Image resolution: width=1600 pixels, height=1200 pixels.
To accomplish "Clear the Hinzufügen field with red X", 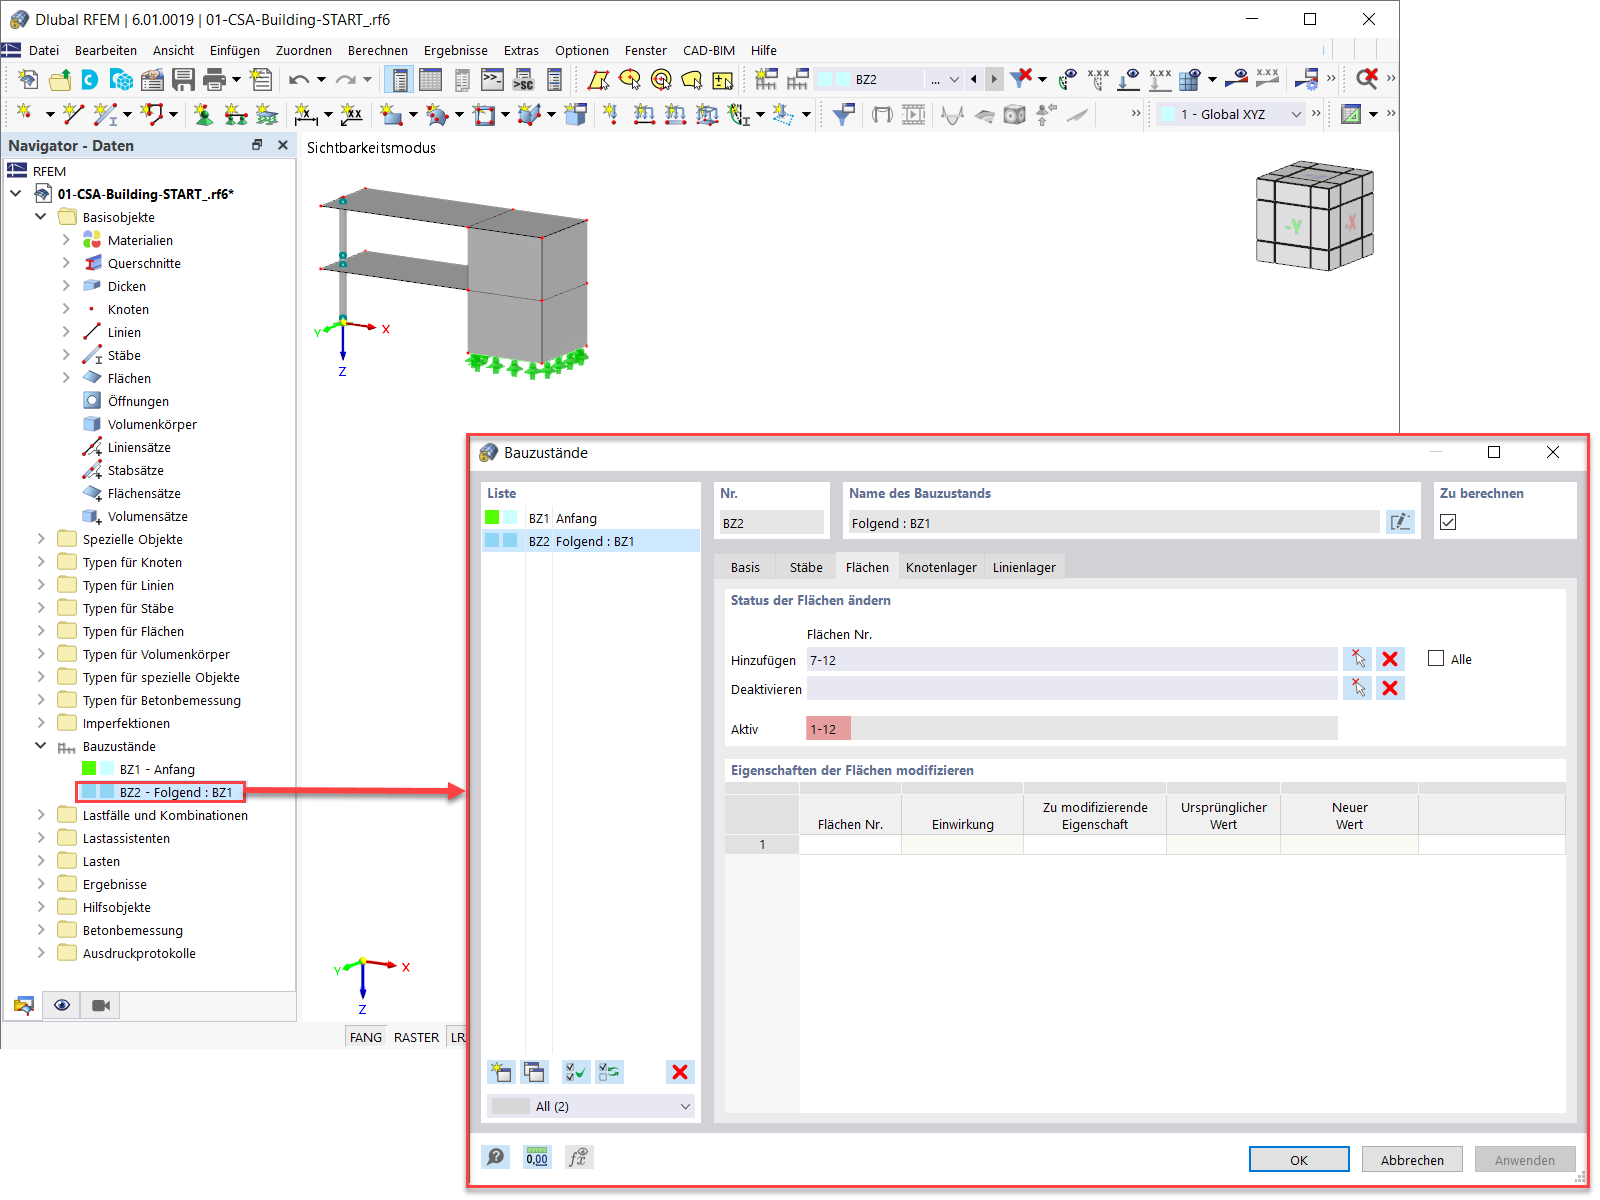I will [1390, 659].
